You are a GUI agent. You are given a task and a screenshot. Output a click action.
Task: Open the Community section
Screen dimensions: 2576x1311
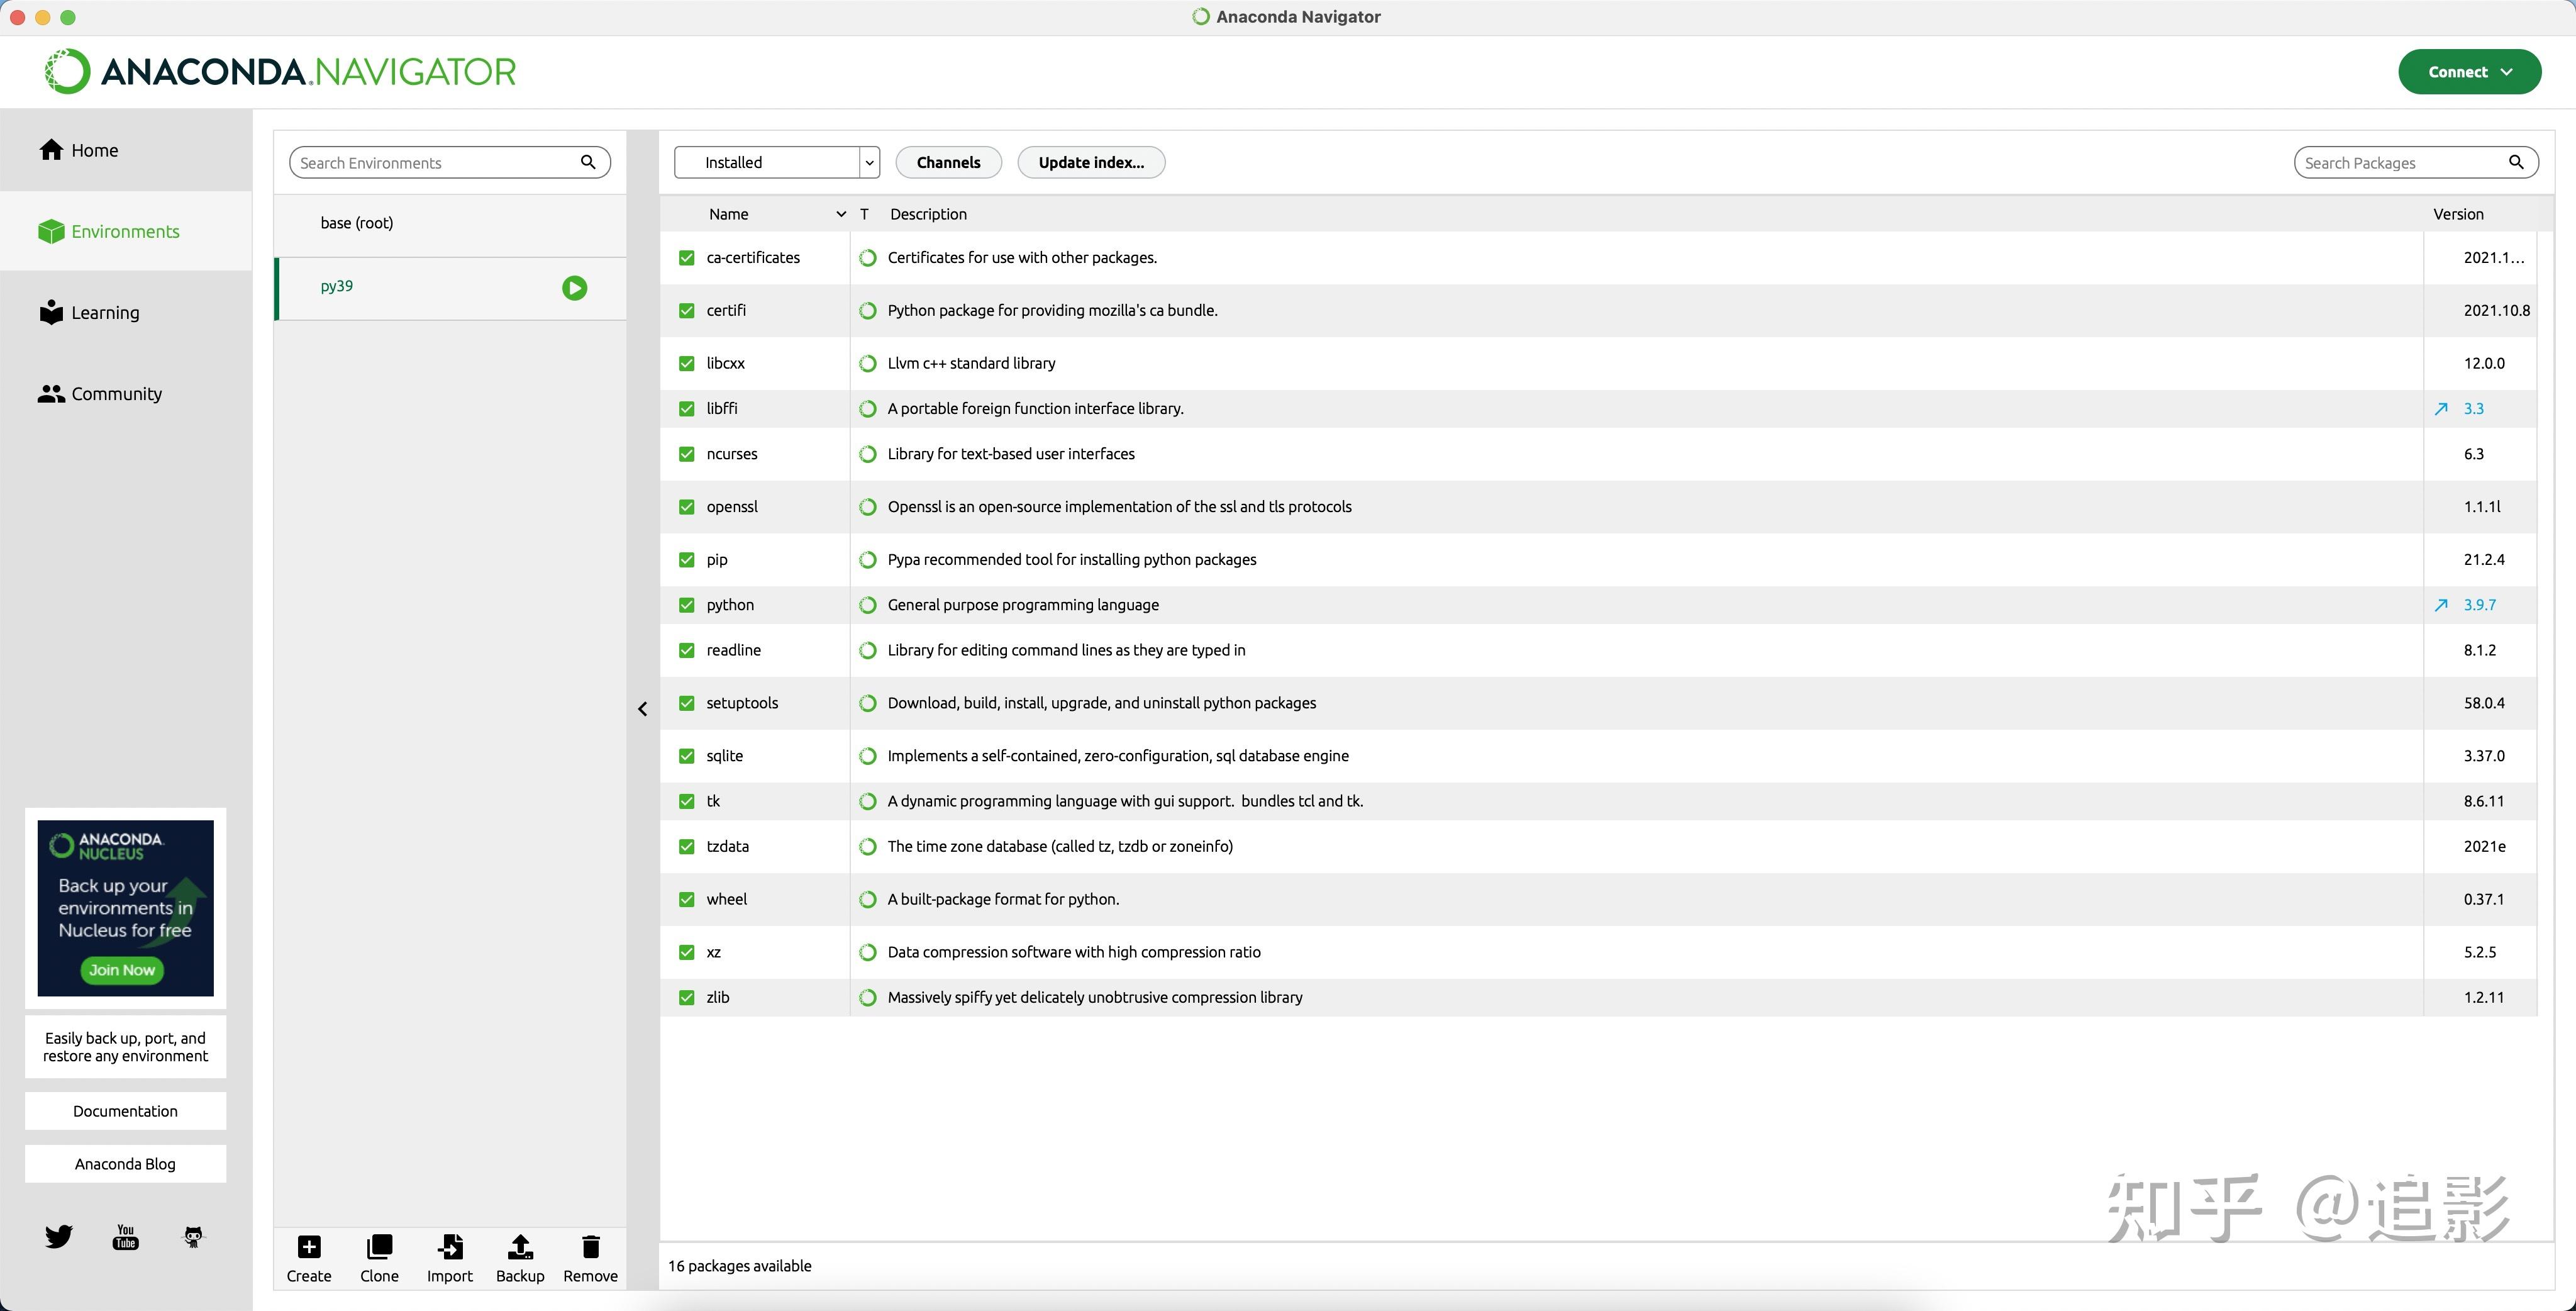[x=126, y=393]
